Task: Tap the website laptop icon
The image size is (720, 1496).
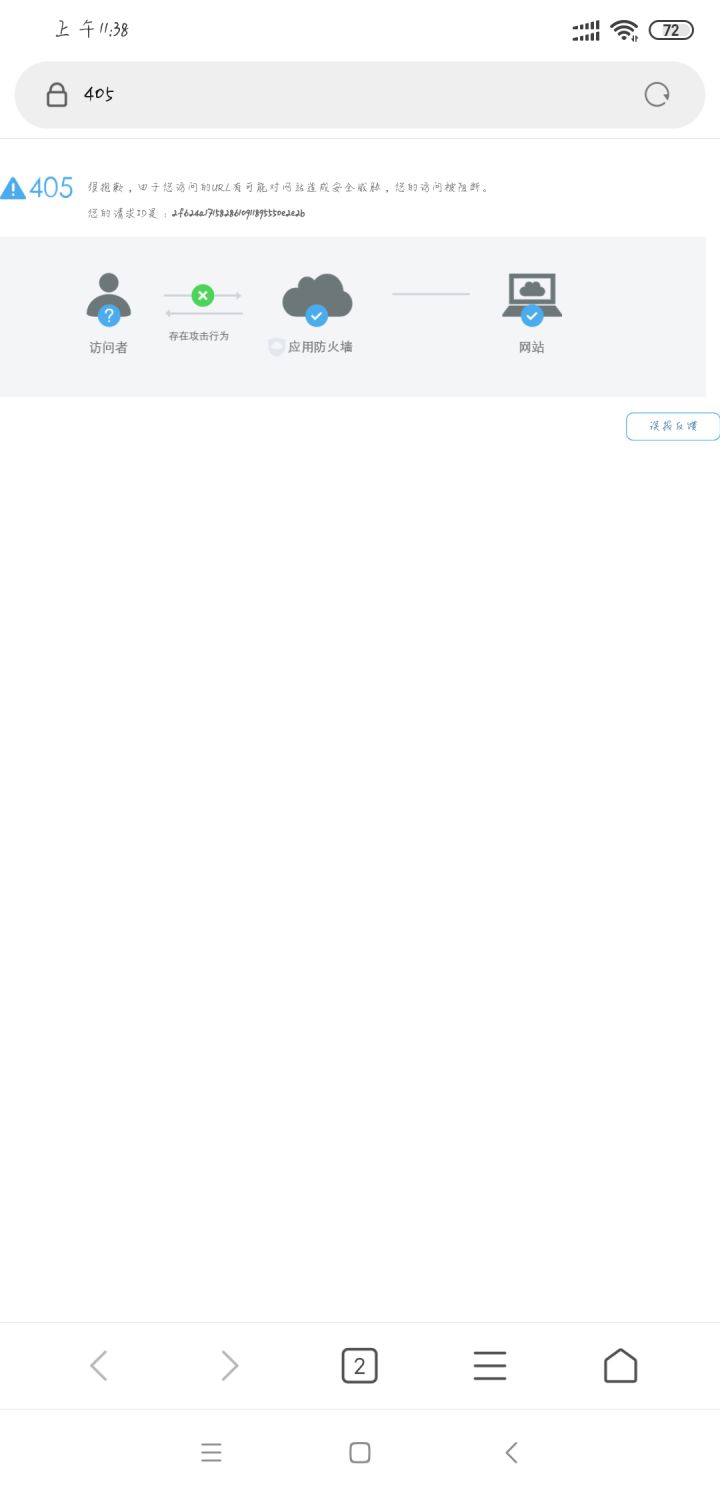Action: pos(532,299)
